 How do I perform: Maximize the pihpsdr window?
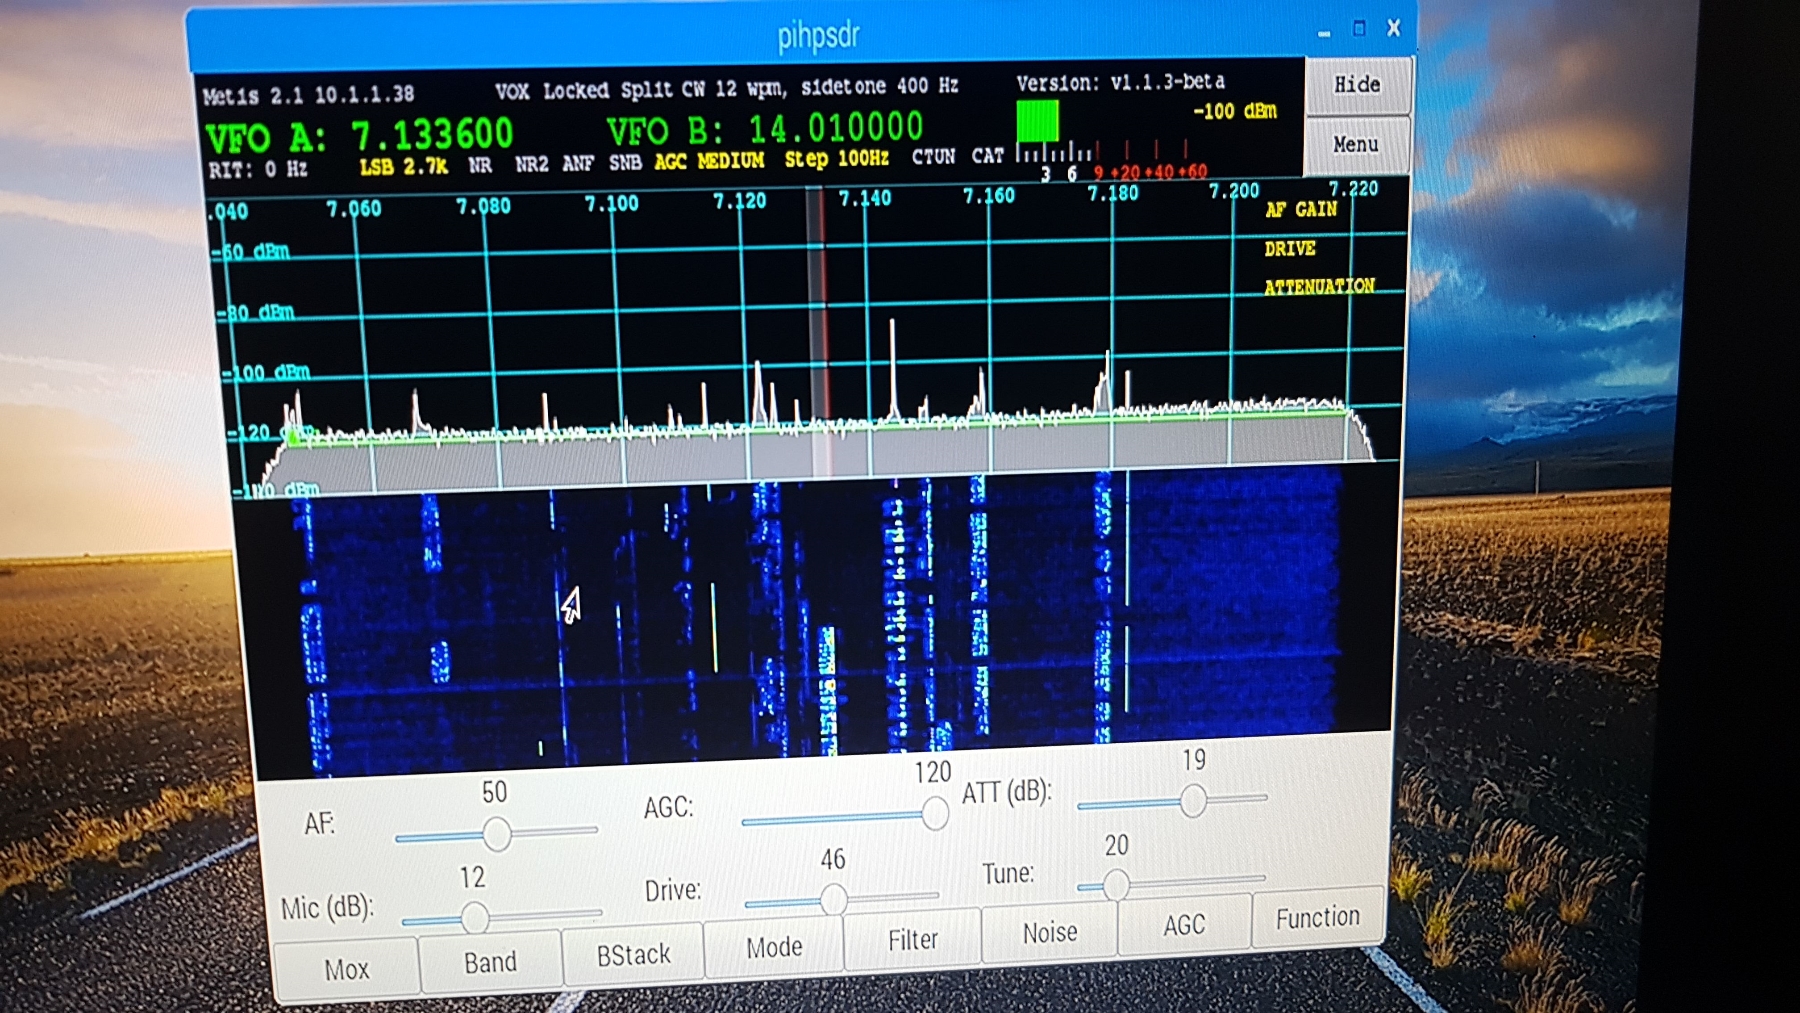pos(1359,29)
